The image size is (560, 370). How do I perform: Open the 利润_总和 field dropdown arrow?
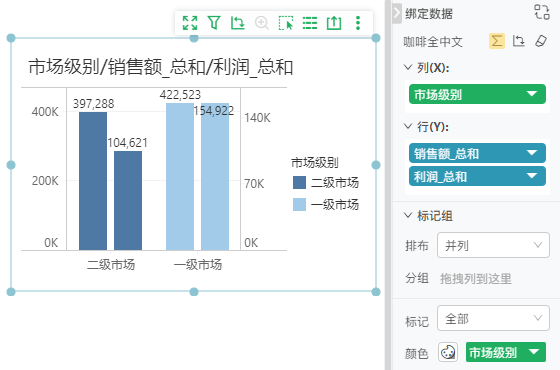532,176
